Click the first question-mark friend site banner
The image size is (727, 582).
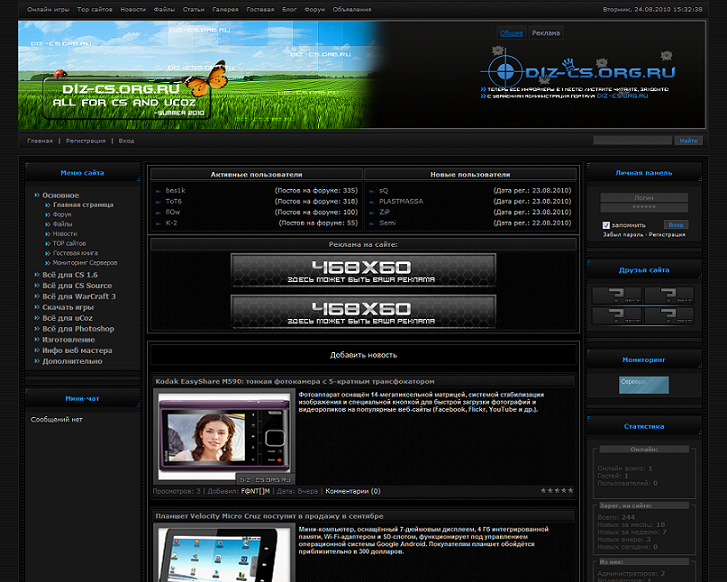(x=616, y=295)
